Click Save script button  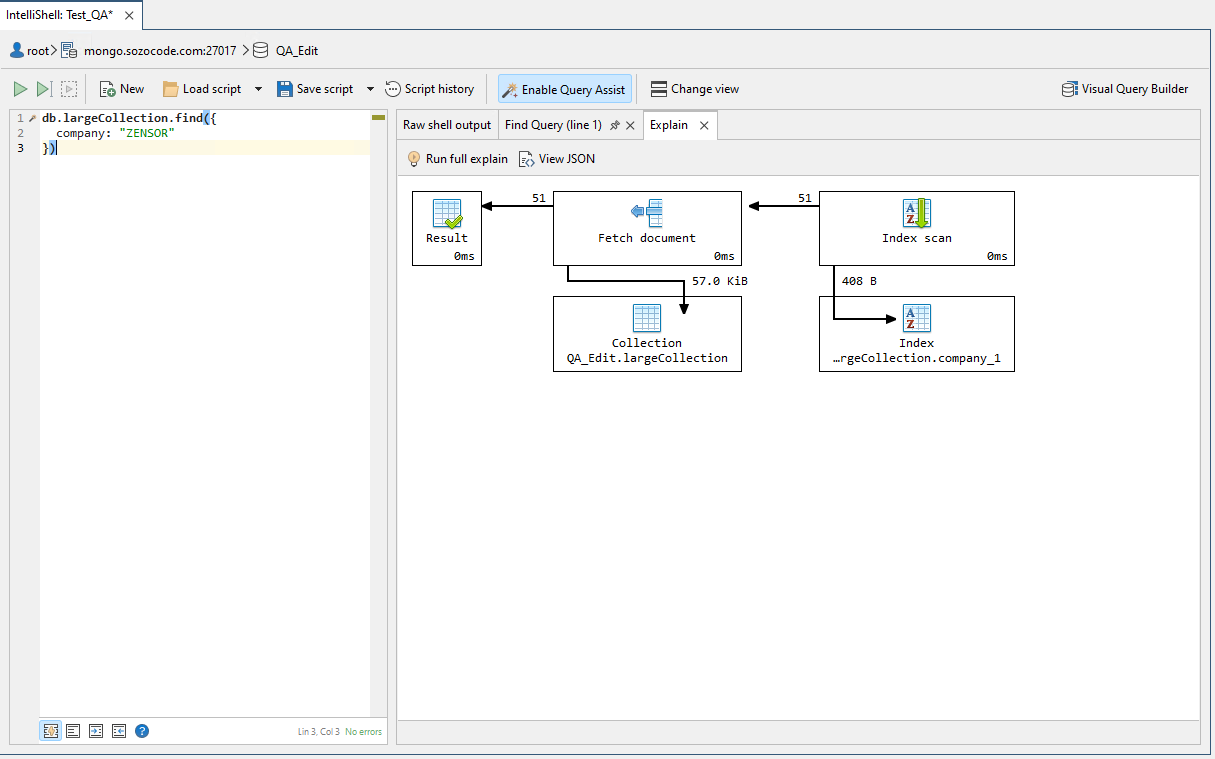[x=315, y=89]
